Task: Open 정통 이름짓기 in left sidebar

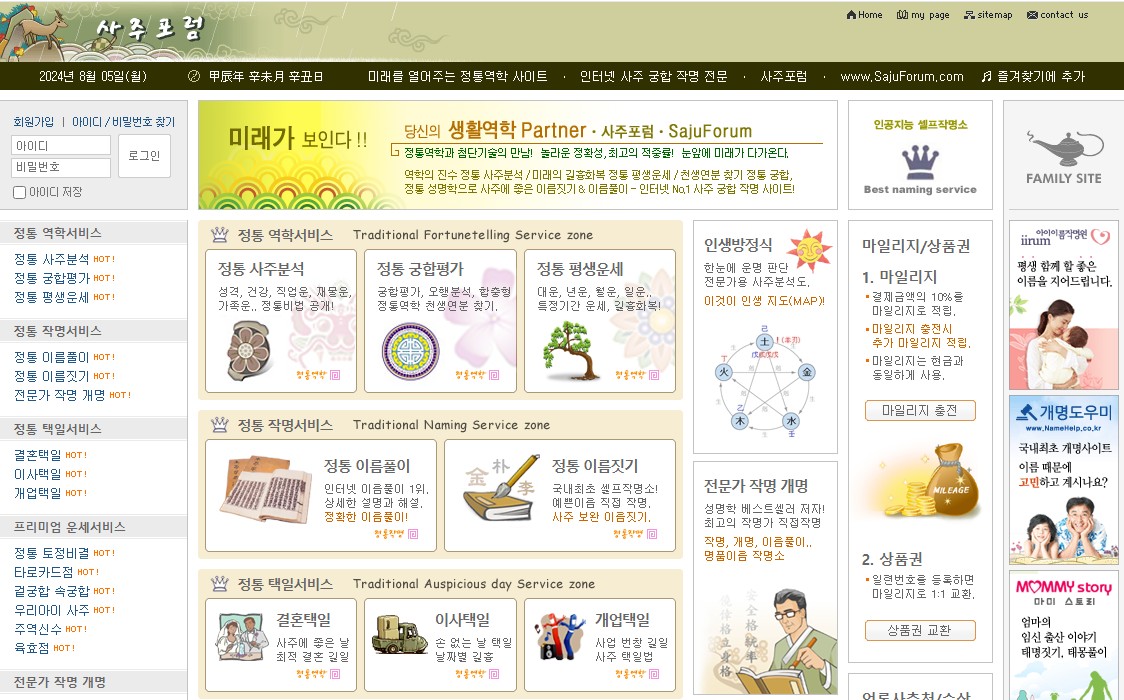Action: point(52,375)
